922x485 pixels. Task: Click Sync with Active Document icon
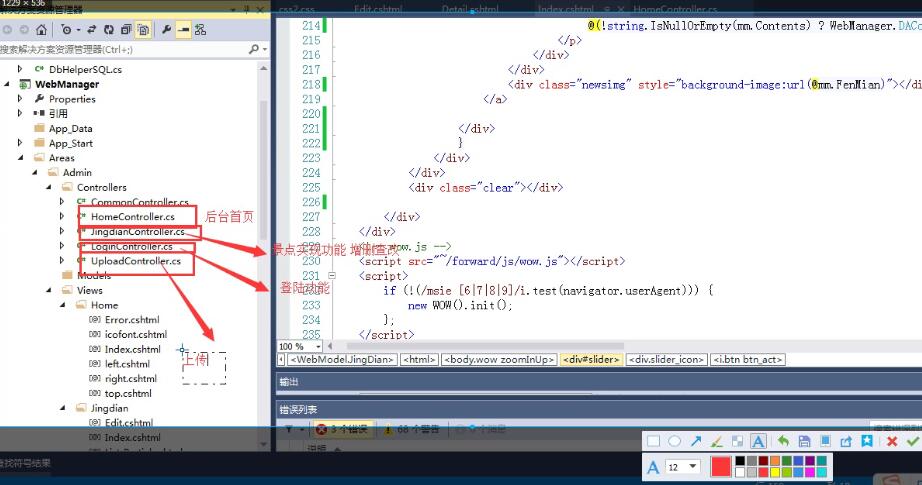pos(92,29)
